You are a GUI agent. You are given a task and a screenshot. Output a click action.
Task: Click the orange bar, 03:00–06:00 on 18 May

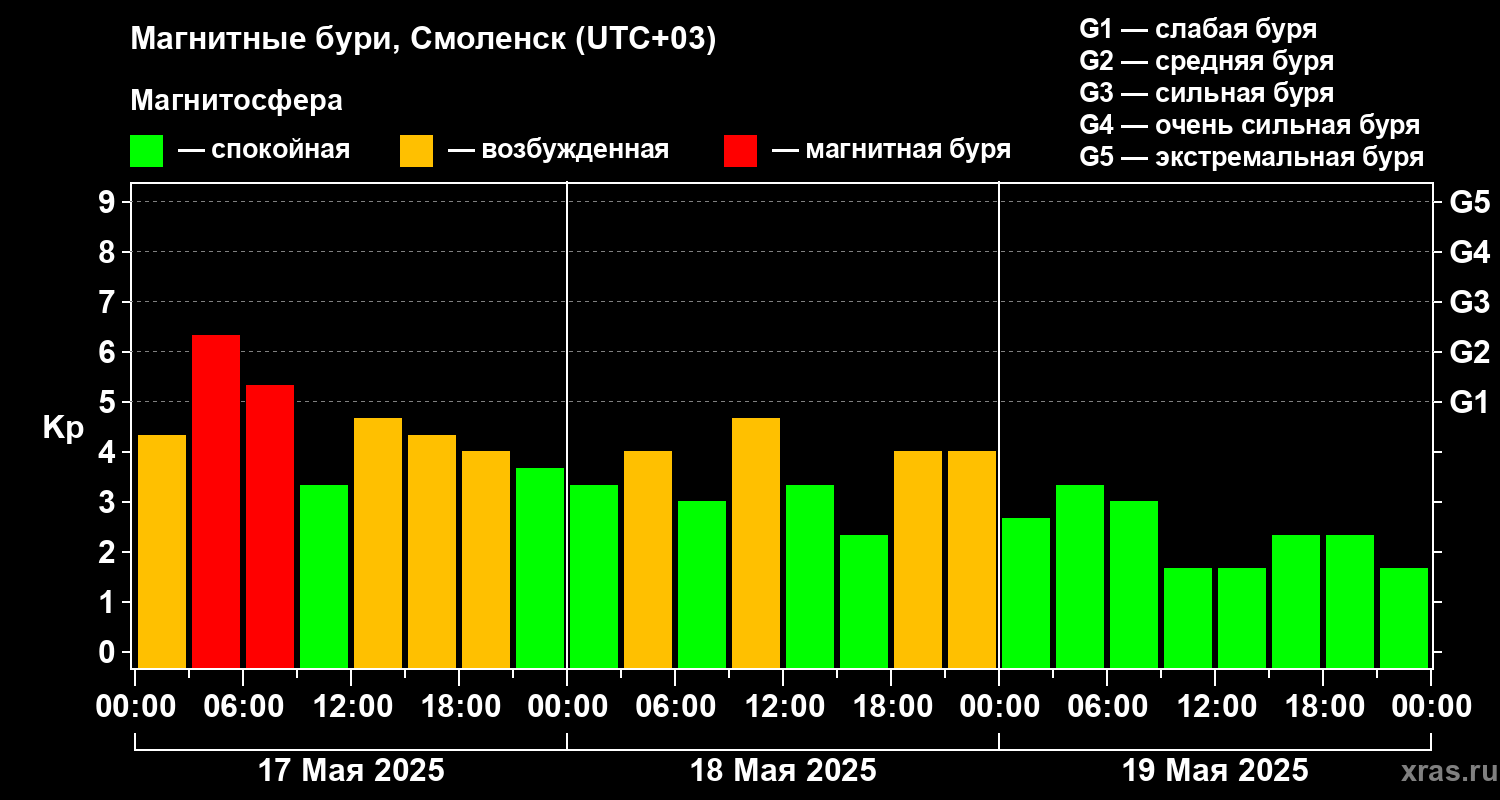tap(648, 559)
